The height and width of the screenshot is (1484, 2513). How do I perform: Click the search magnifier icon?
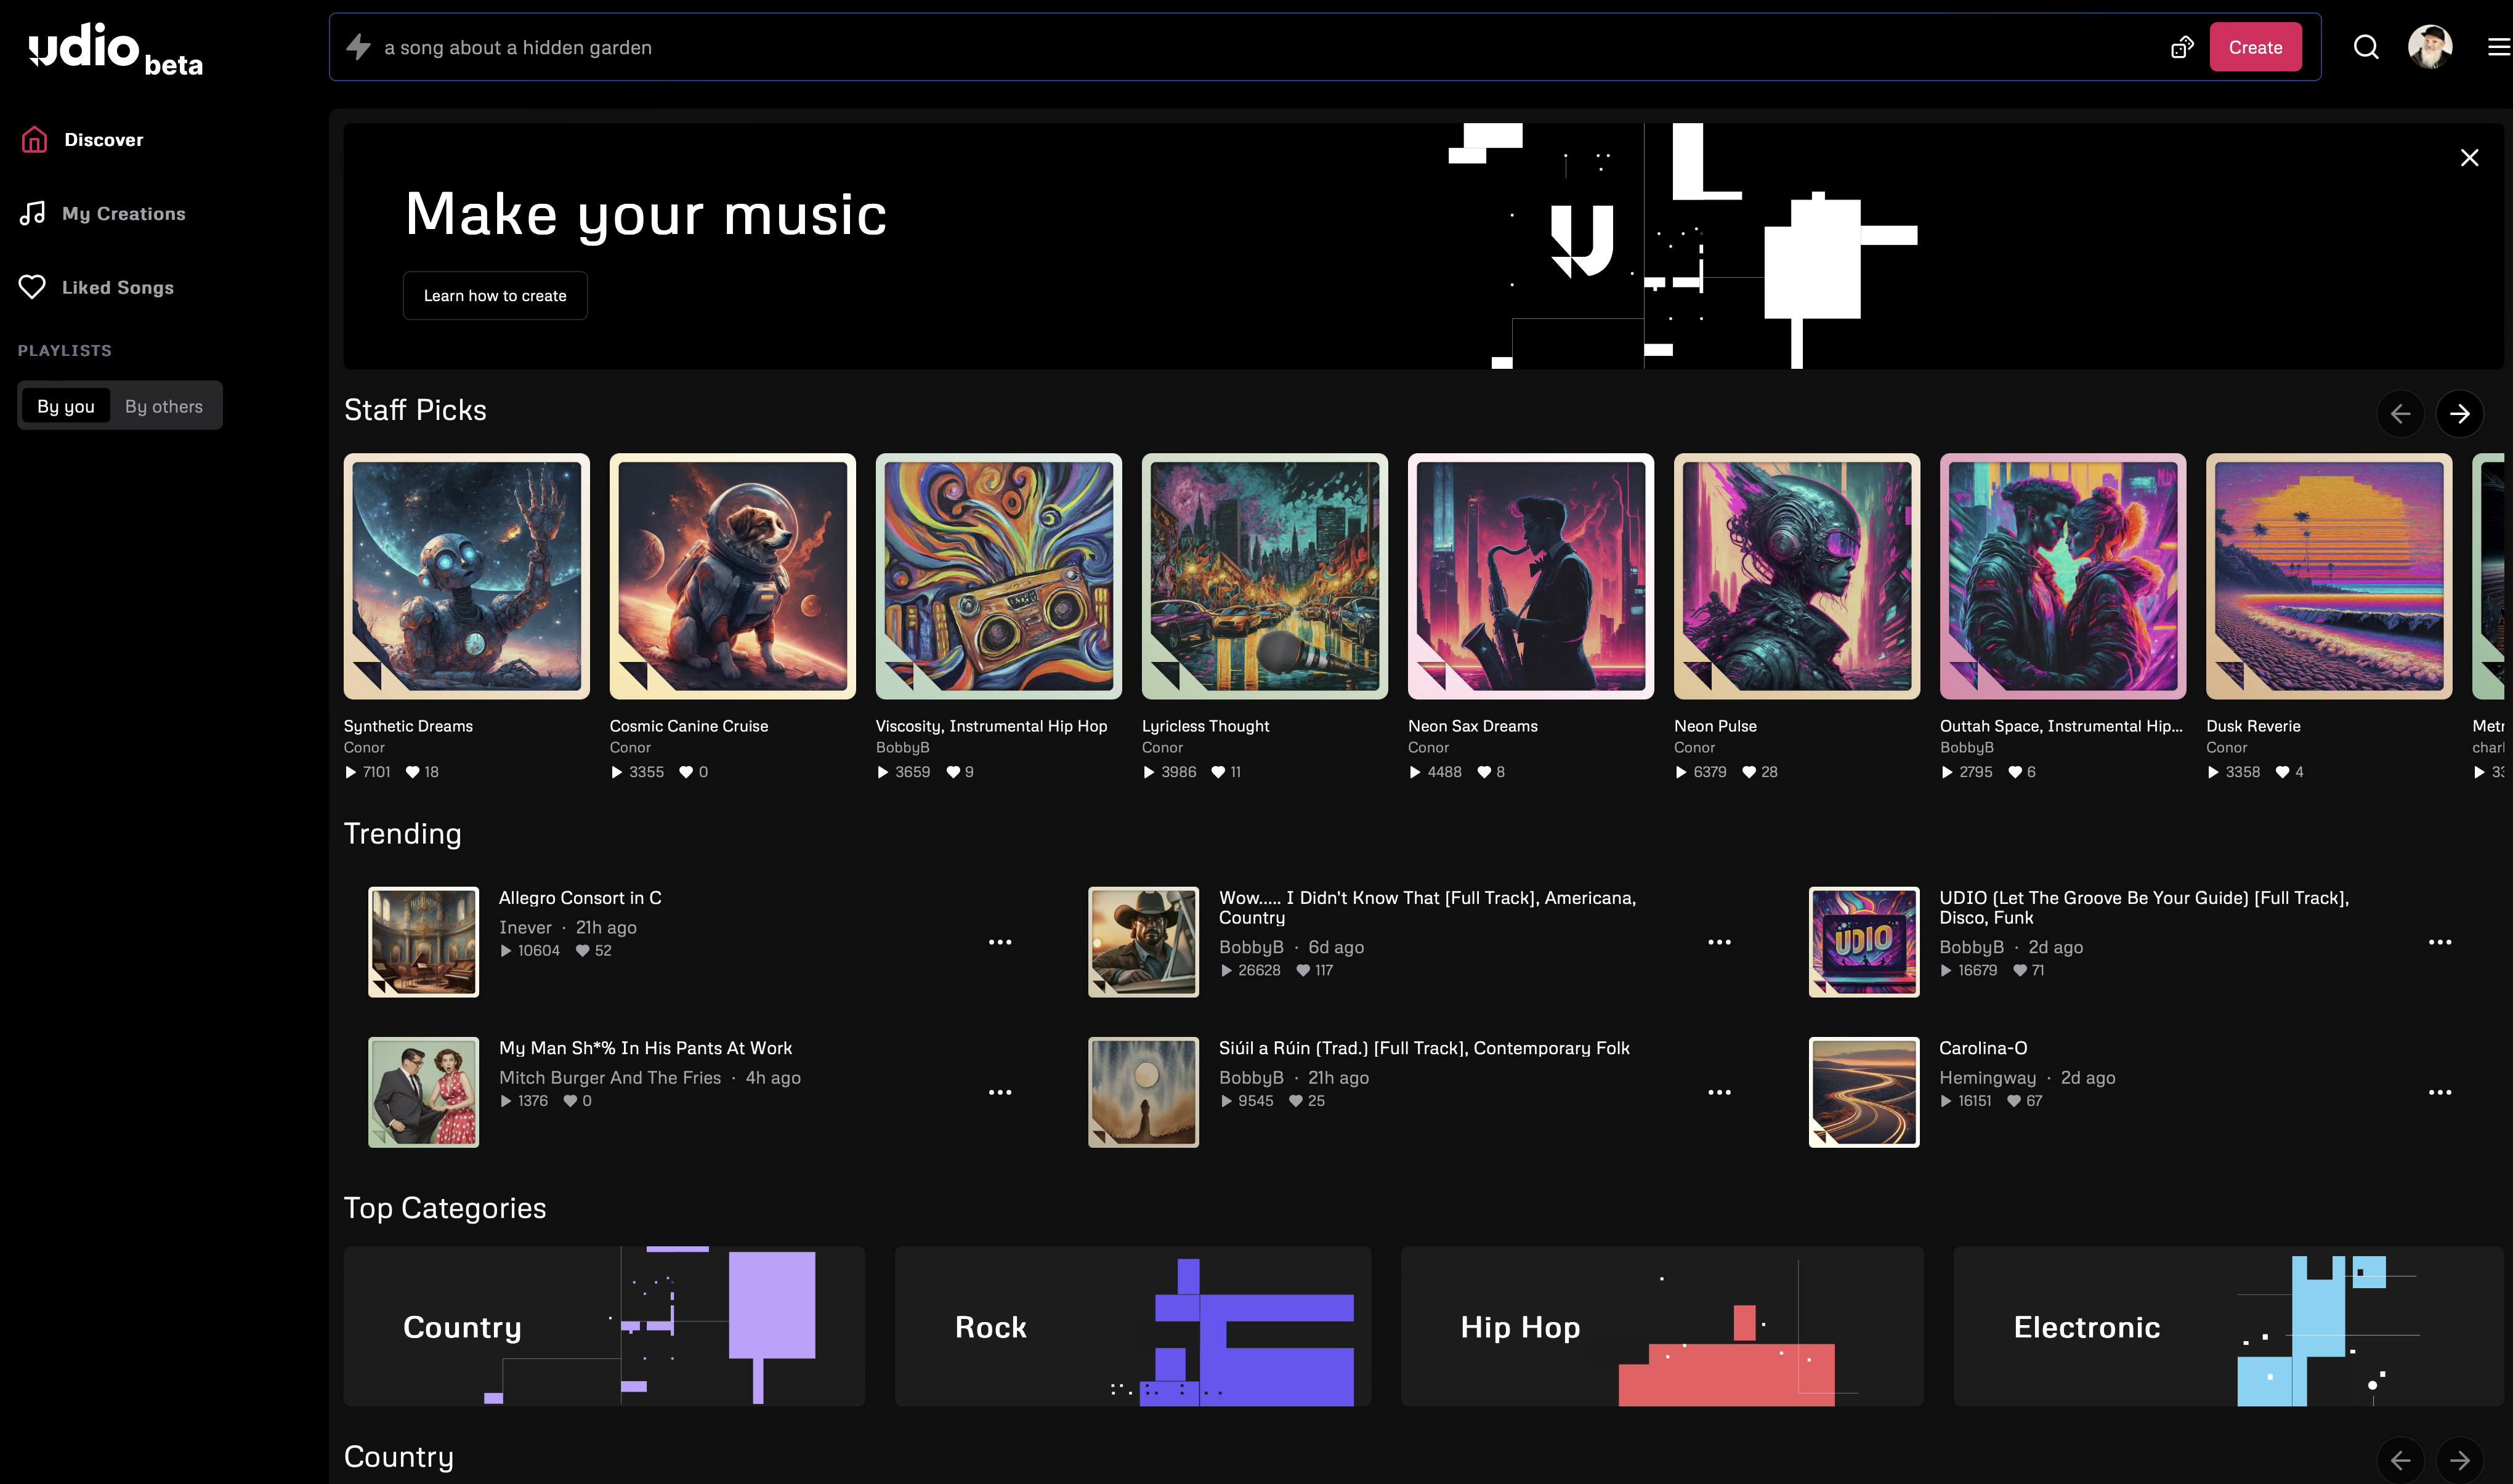(2365, 47)
